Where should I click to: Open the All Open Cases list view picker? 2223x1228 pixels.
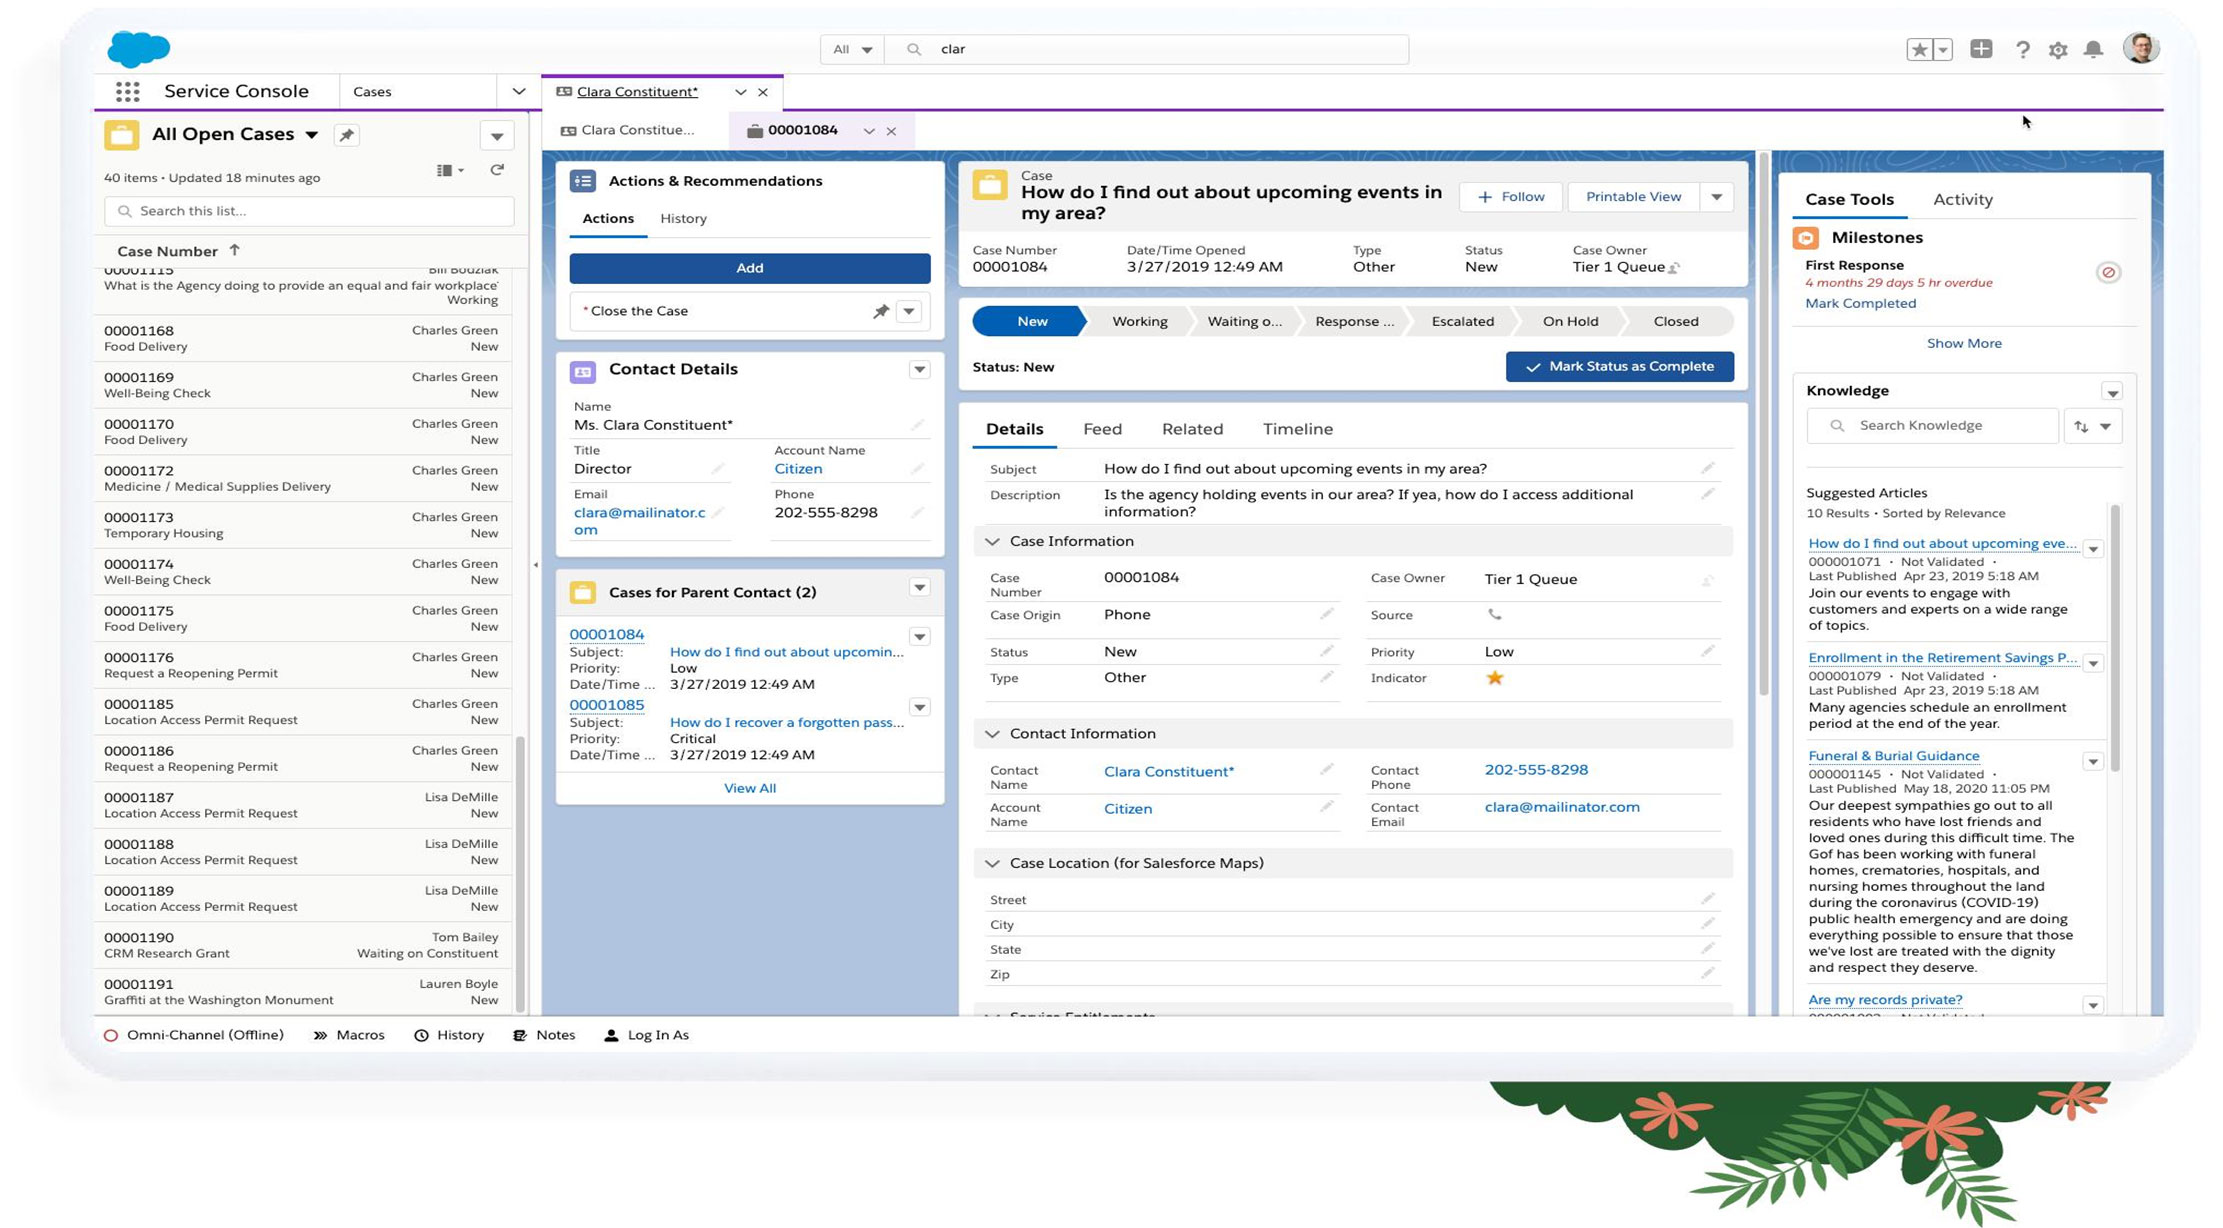311,134
